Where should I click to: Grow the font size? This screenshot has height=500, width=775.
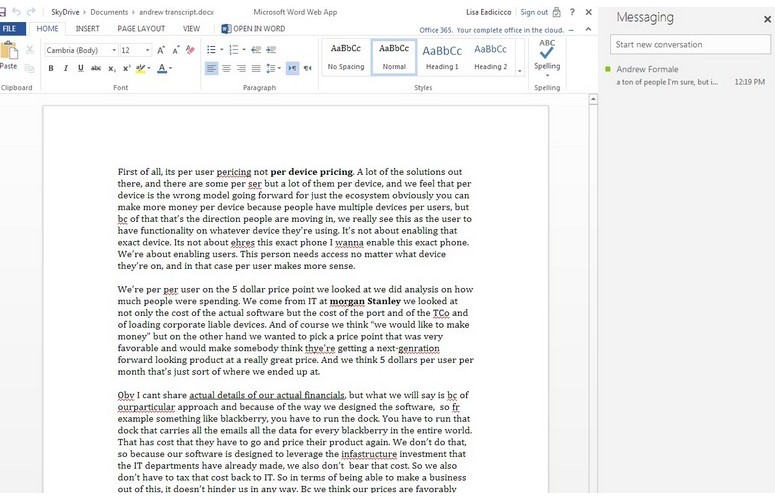click(161, 50)
